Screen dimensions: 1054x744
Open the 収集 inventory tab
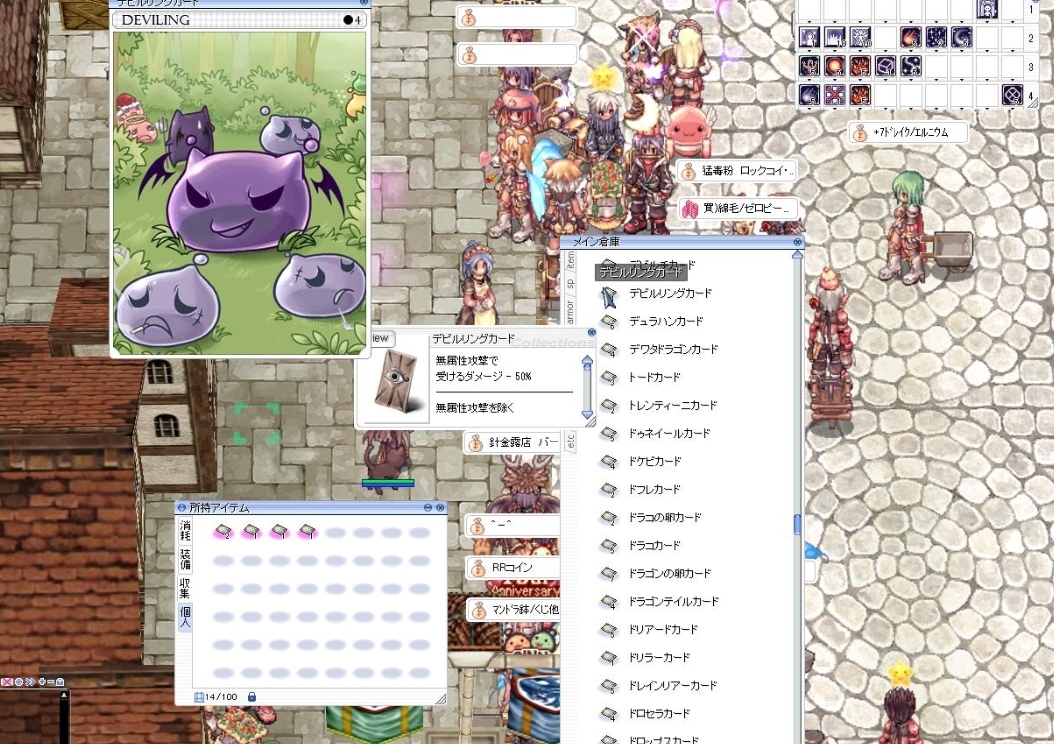(185, 588)
